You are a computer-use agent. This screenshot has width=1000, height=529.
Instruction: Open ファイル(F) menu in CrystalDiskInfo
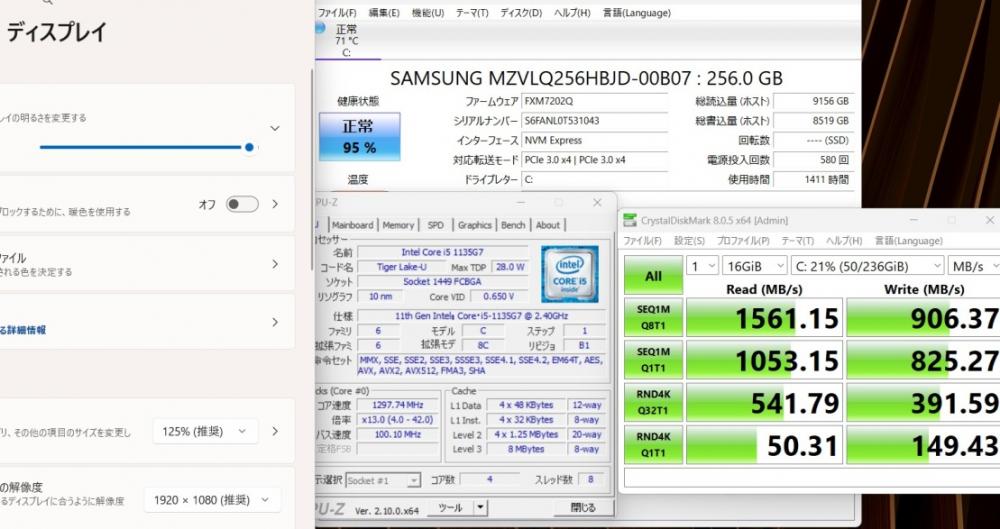337,13
